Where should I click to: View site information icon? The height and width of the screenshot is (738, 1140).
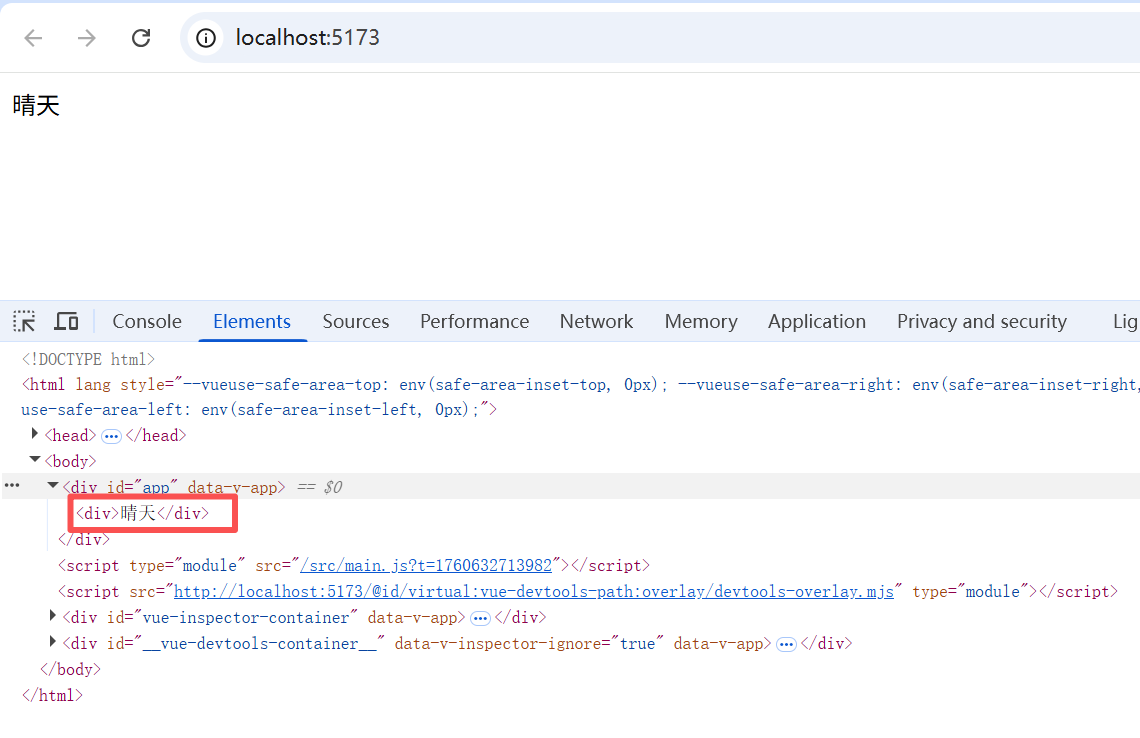coord(206,38)
